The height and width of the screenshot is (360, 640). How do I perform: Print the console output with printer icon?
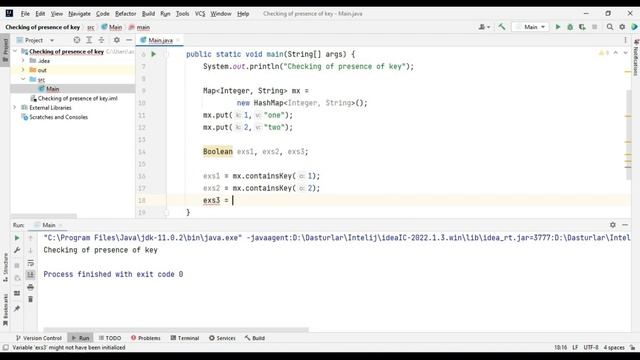[x=31, y=287]
